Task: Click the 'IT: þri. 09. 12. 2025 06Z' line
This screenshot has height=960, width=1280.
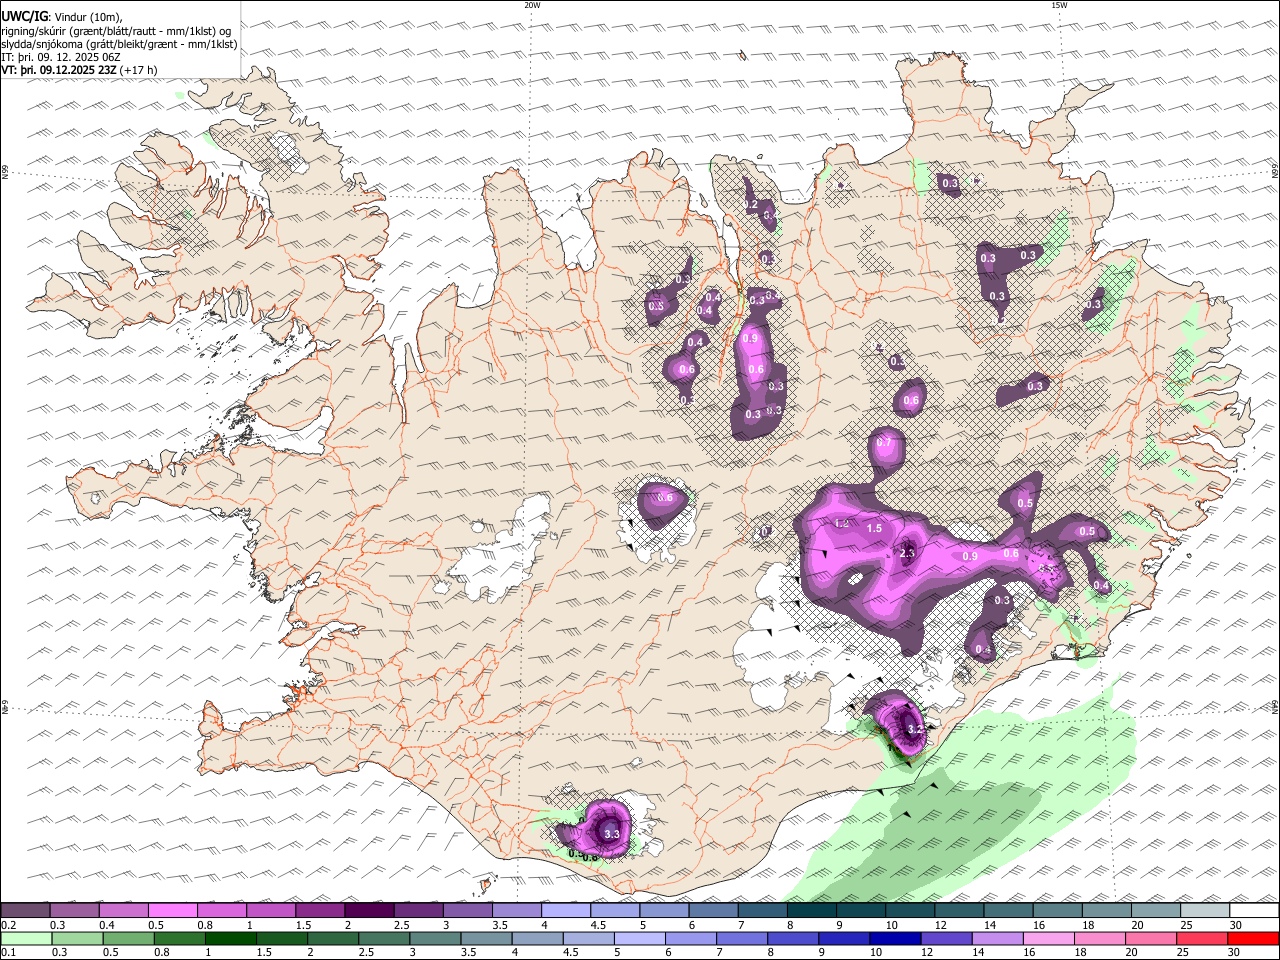Action: (61, 57)
